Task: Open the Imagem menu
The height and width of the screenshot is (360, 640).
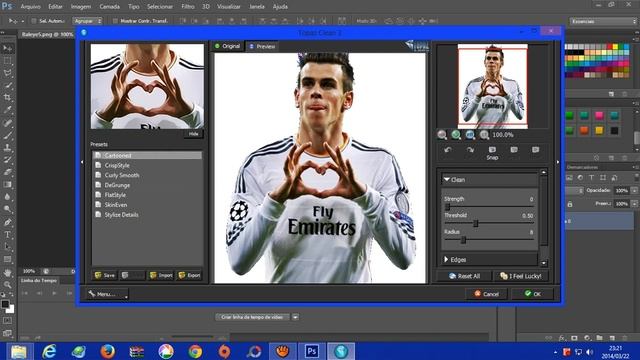Action: pos(81,7)
